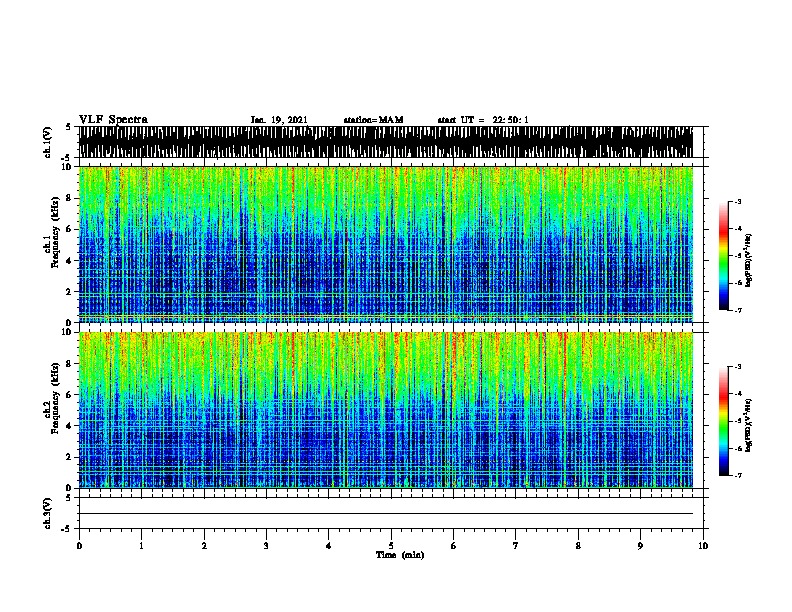Click the ch.2 frequency tick label "2"
This screenshot has width=792, height=612.
[70, 457]
